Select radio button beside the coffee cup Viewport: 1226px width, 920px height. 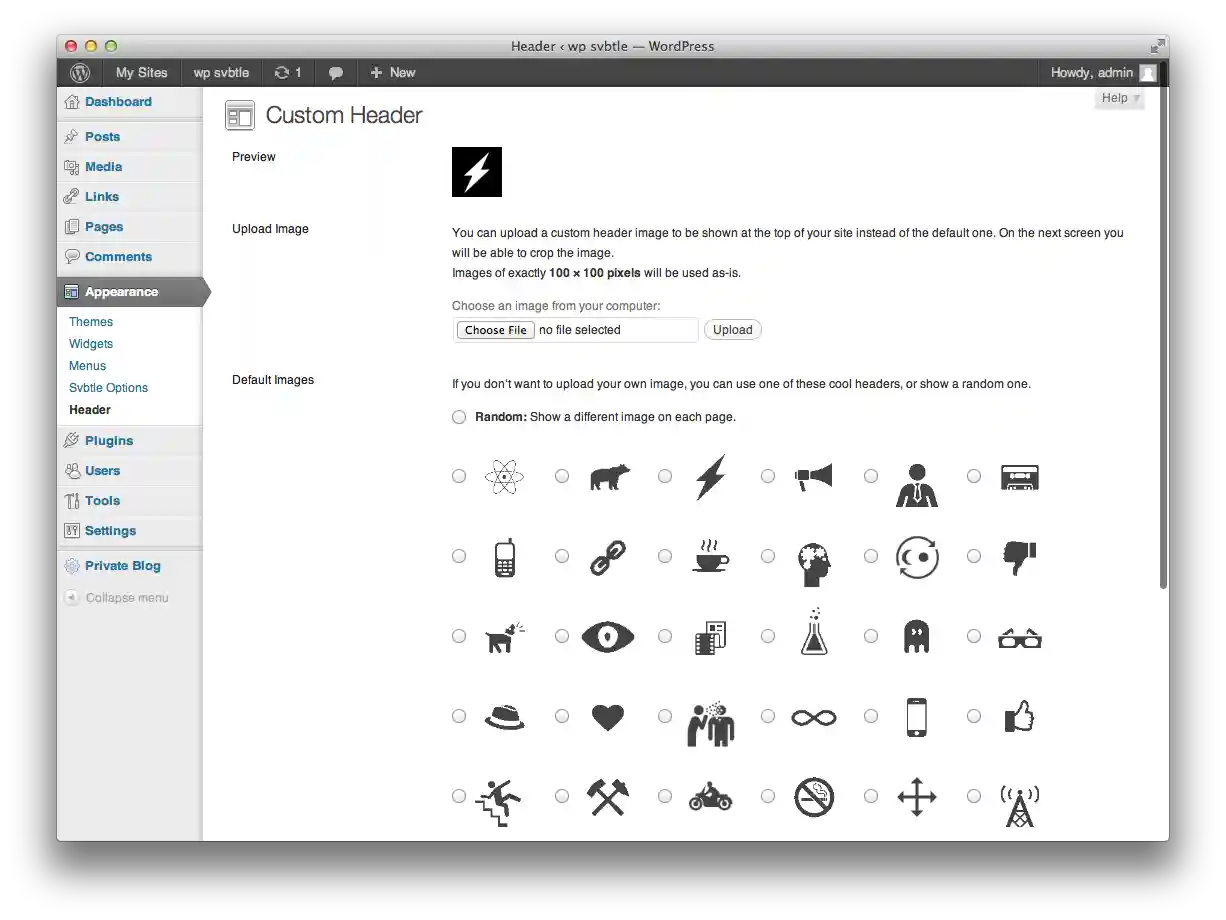coord(665,556)
